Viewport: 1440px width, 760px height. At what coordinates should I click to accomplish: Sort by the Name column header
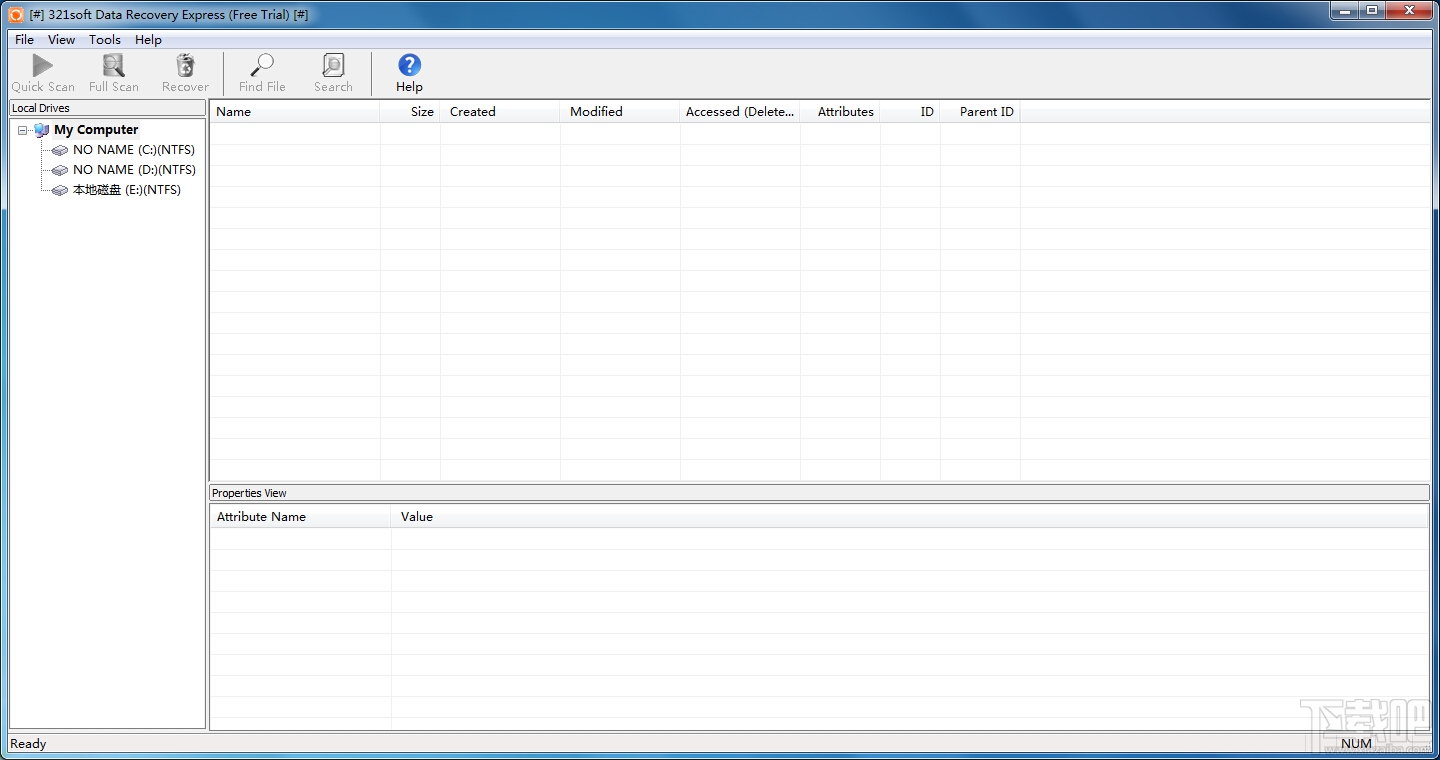pos(295,112)
